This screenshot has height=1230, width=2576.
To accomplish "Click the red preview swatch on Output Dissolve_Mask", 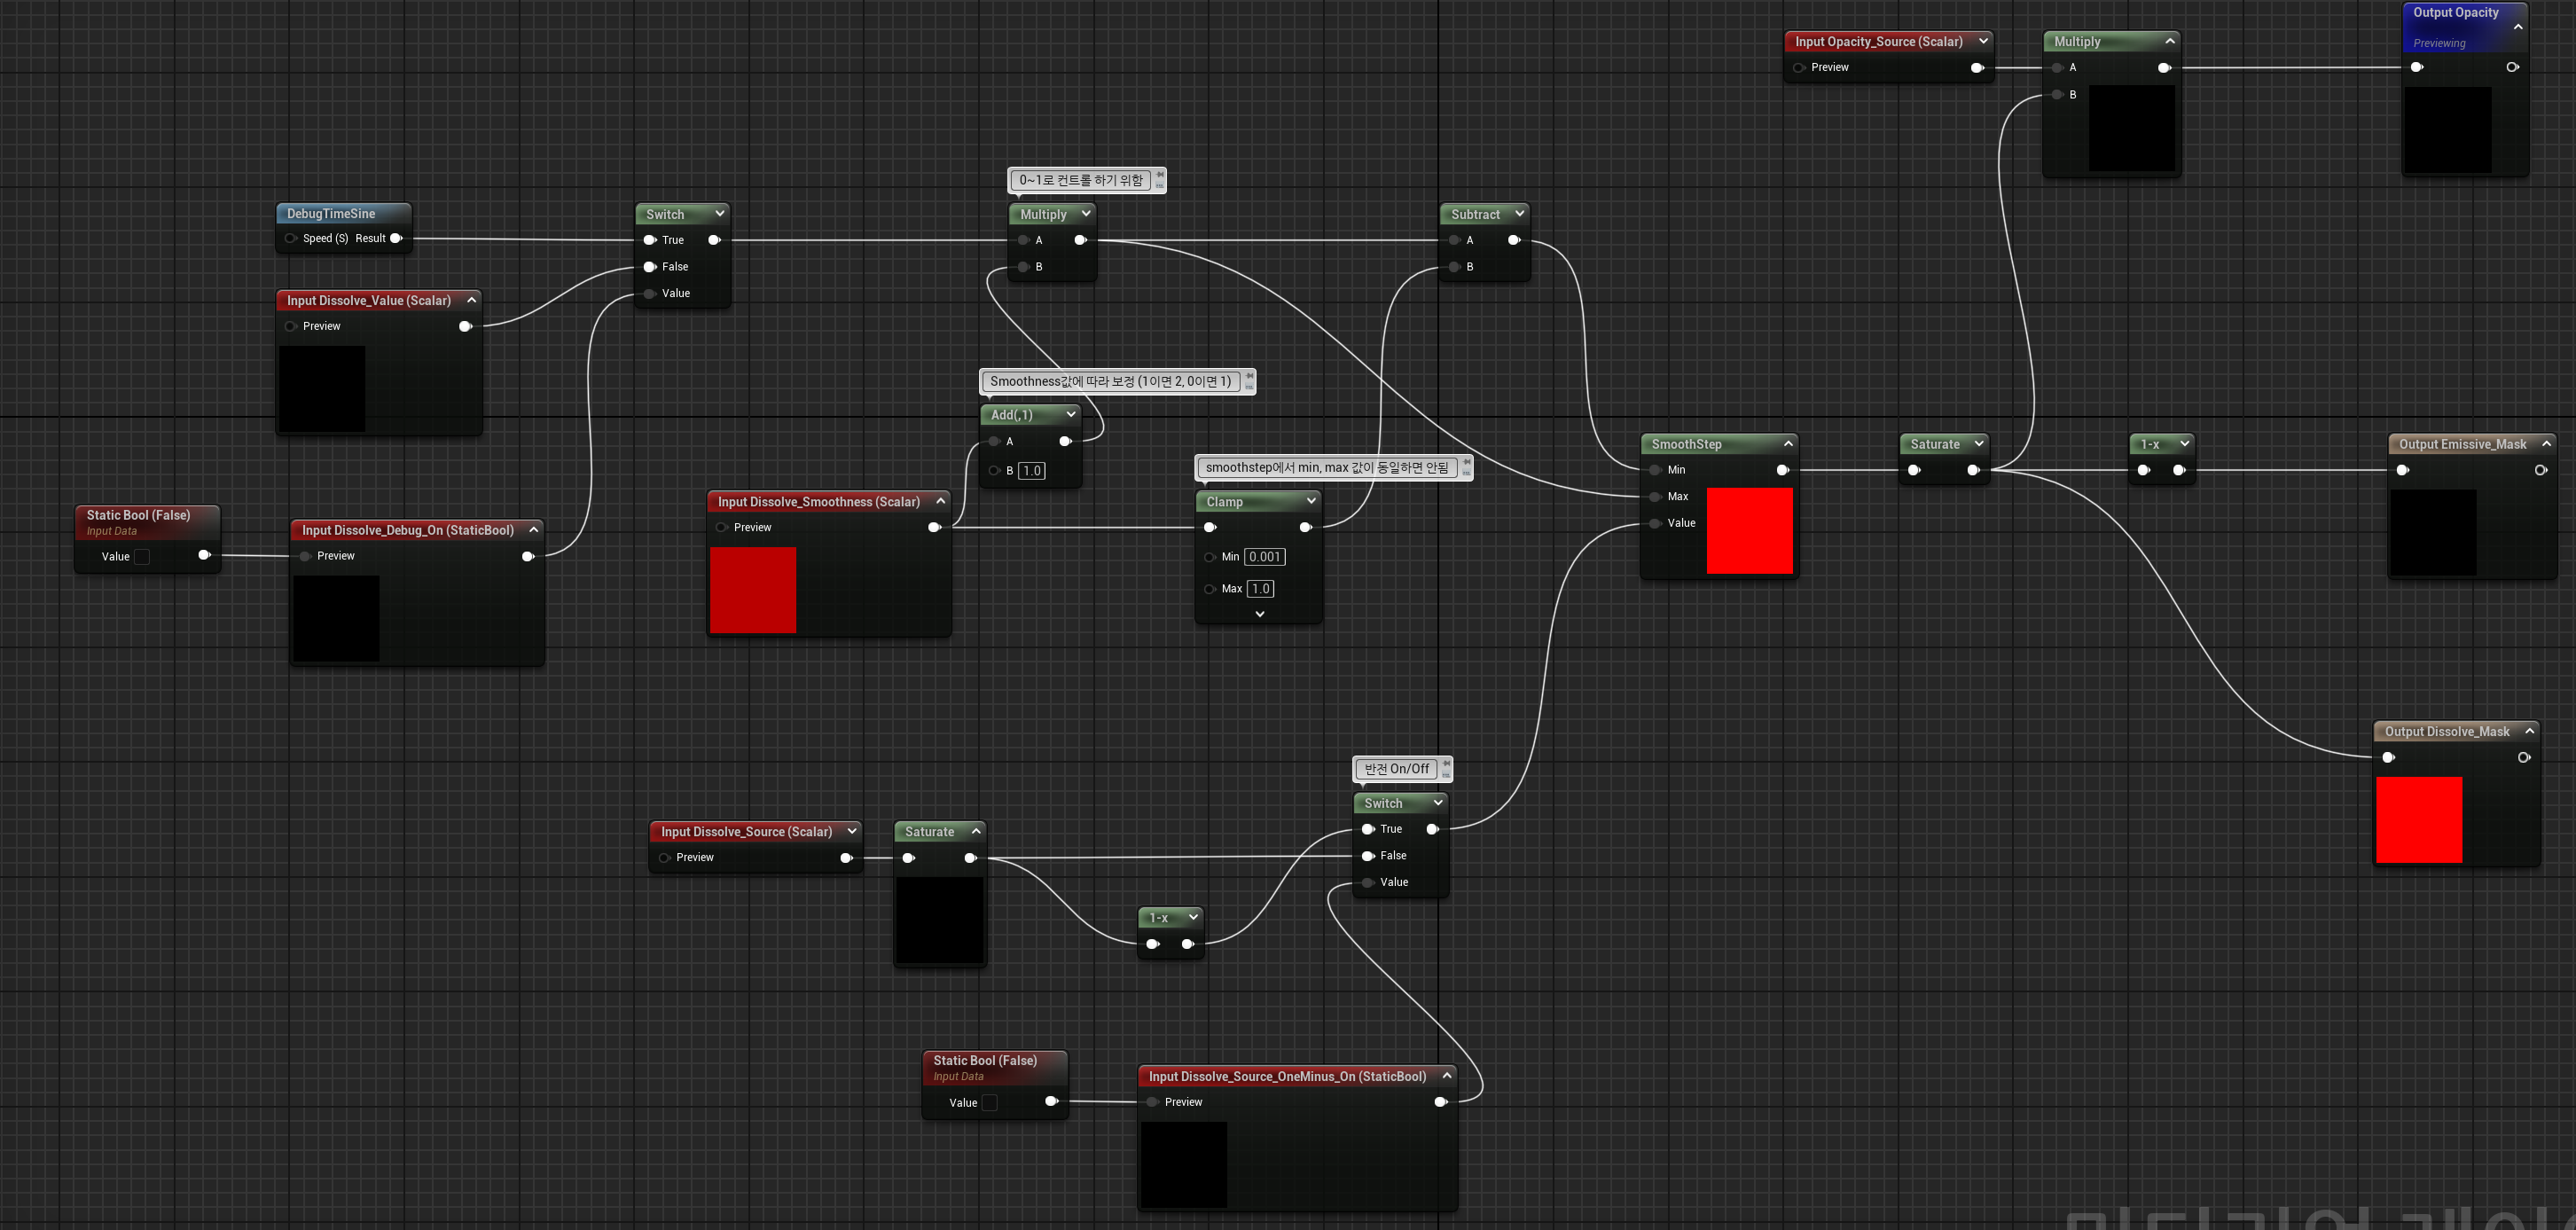I will point(2418,820).
